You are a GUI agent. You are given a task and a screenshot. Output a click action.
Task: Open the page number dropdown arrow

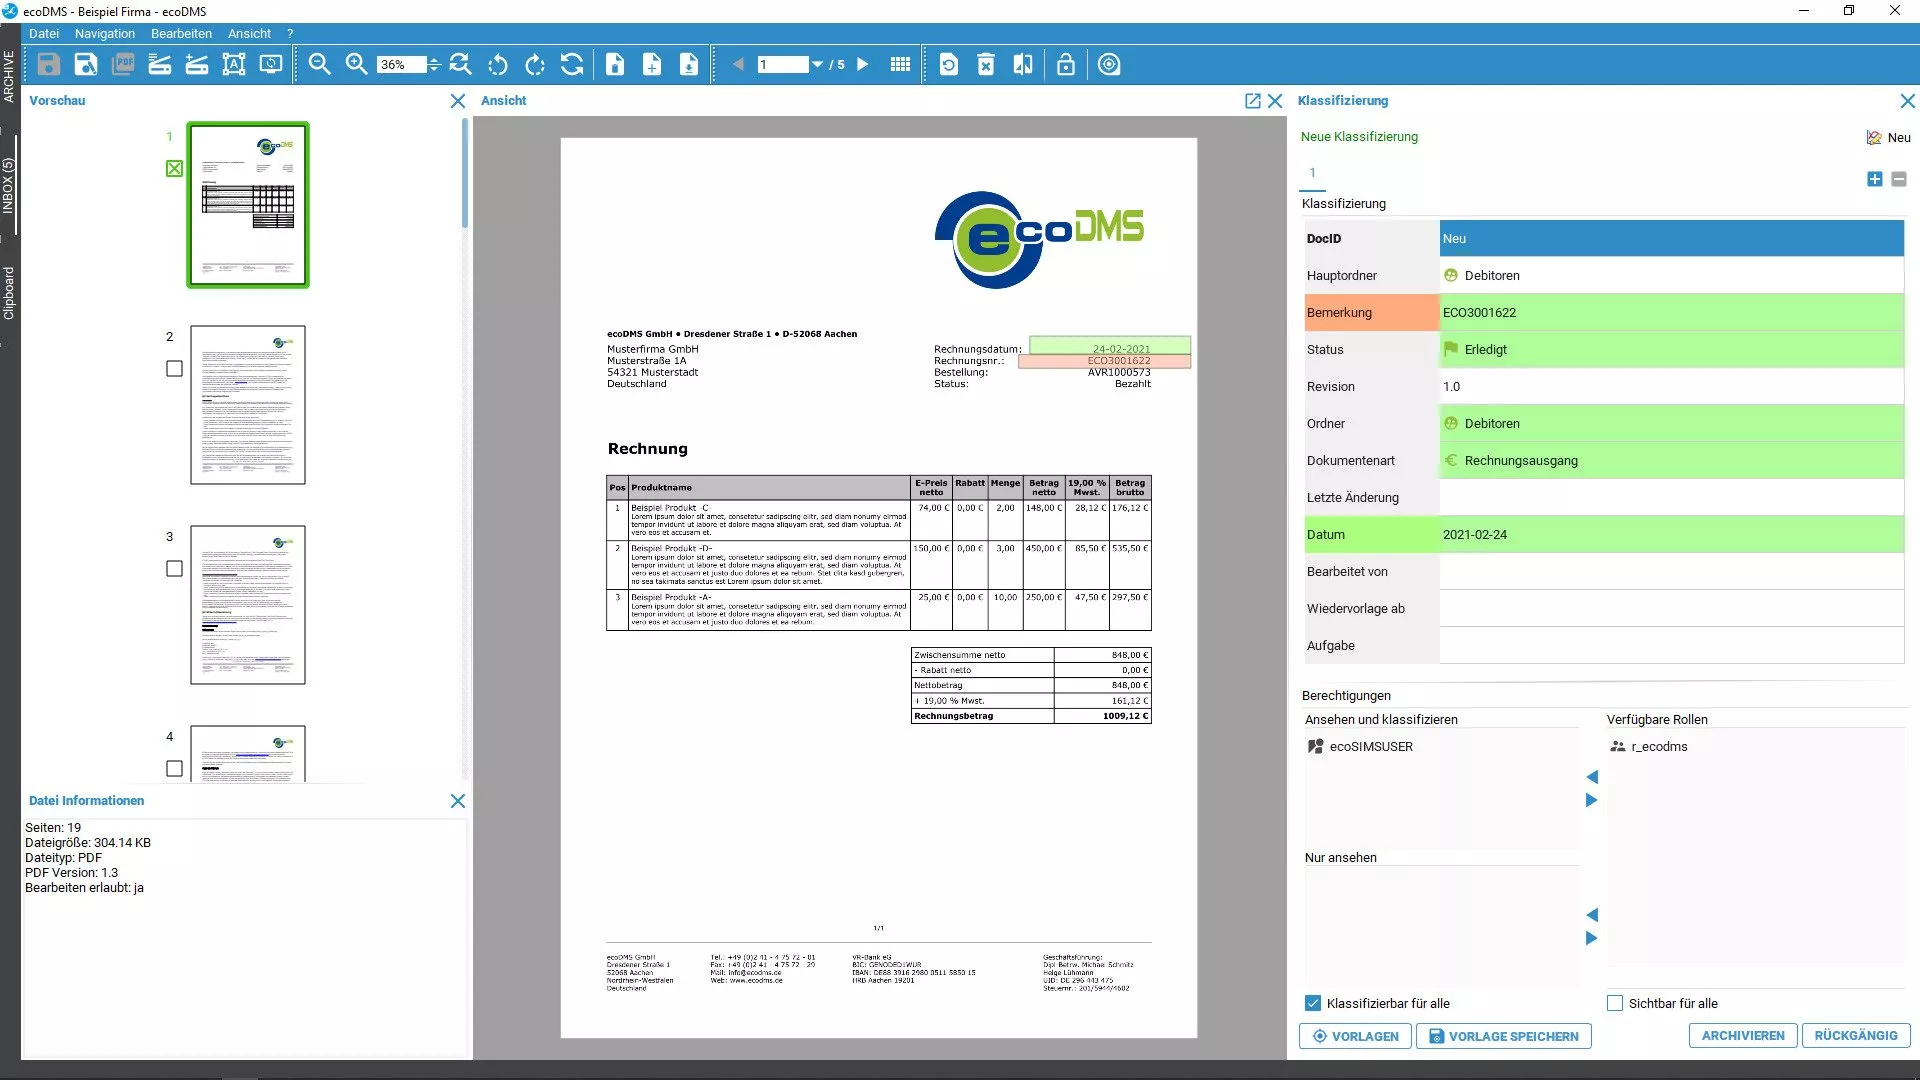pos(817,65)
